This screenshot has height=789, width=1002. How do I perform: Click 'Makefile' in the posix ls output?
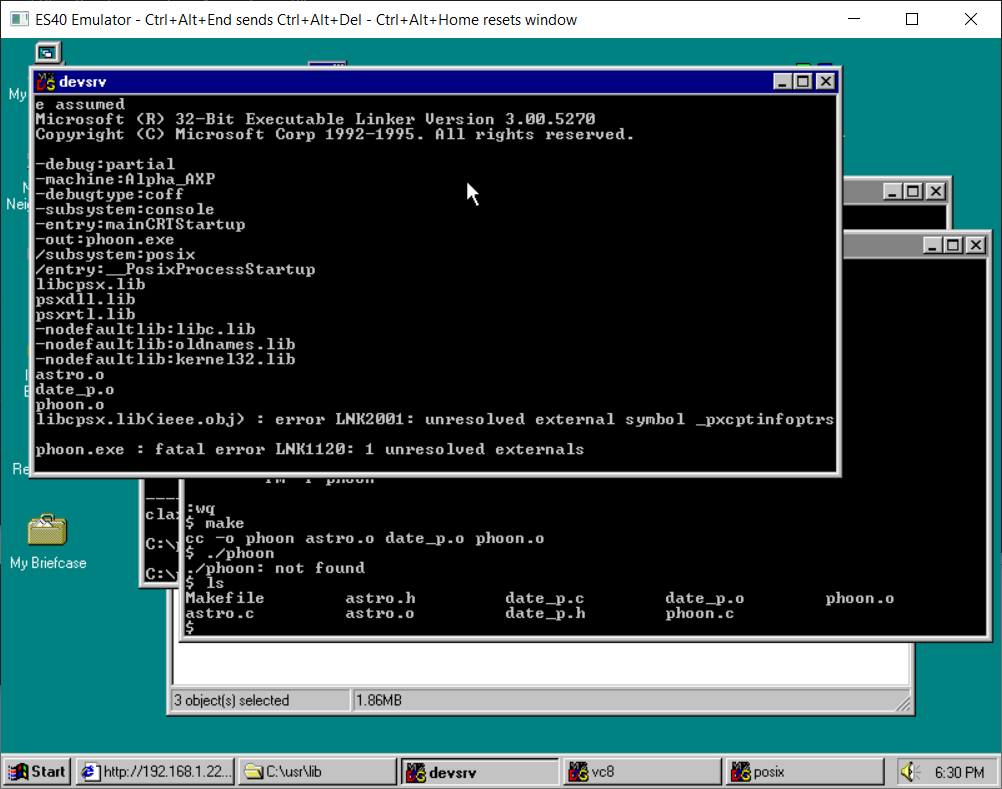225,599
